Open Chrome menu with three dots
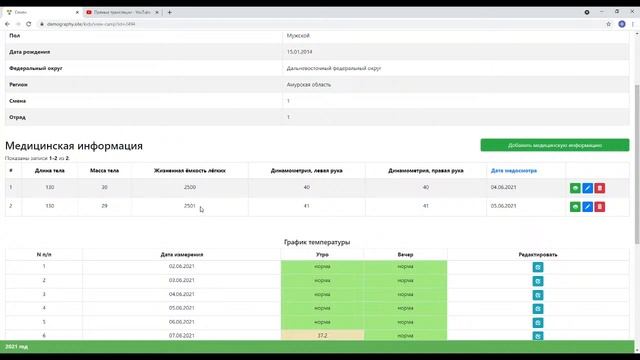This screenshot has height=360, width=640. pos(633,24)
